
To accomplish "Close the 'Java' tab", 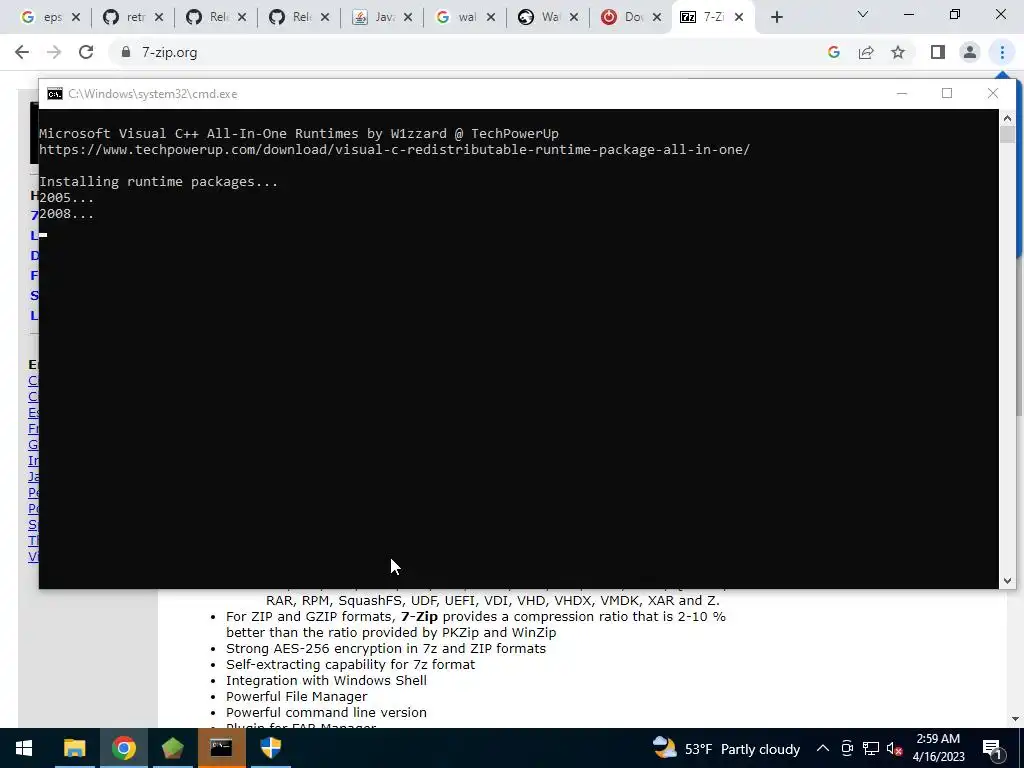I will [x=408, y=18].
